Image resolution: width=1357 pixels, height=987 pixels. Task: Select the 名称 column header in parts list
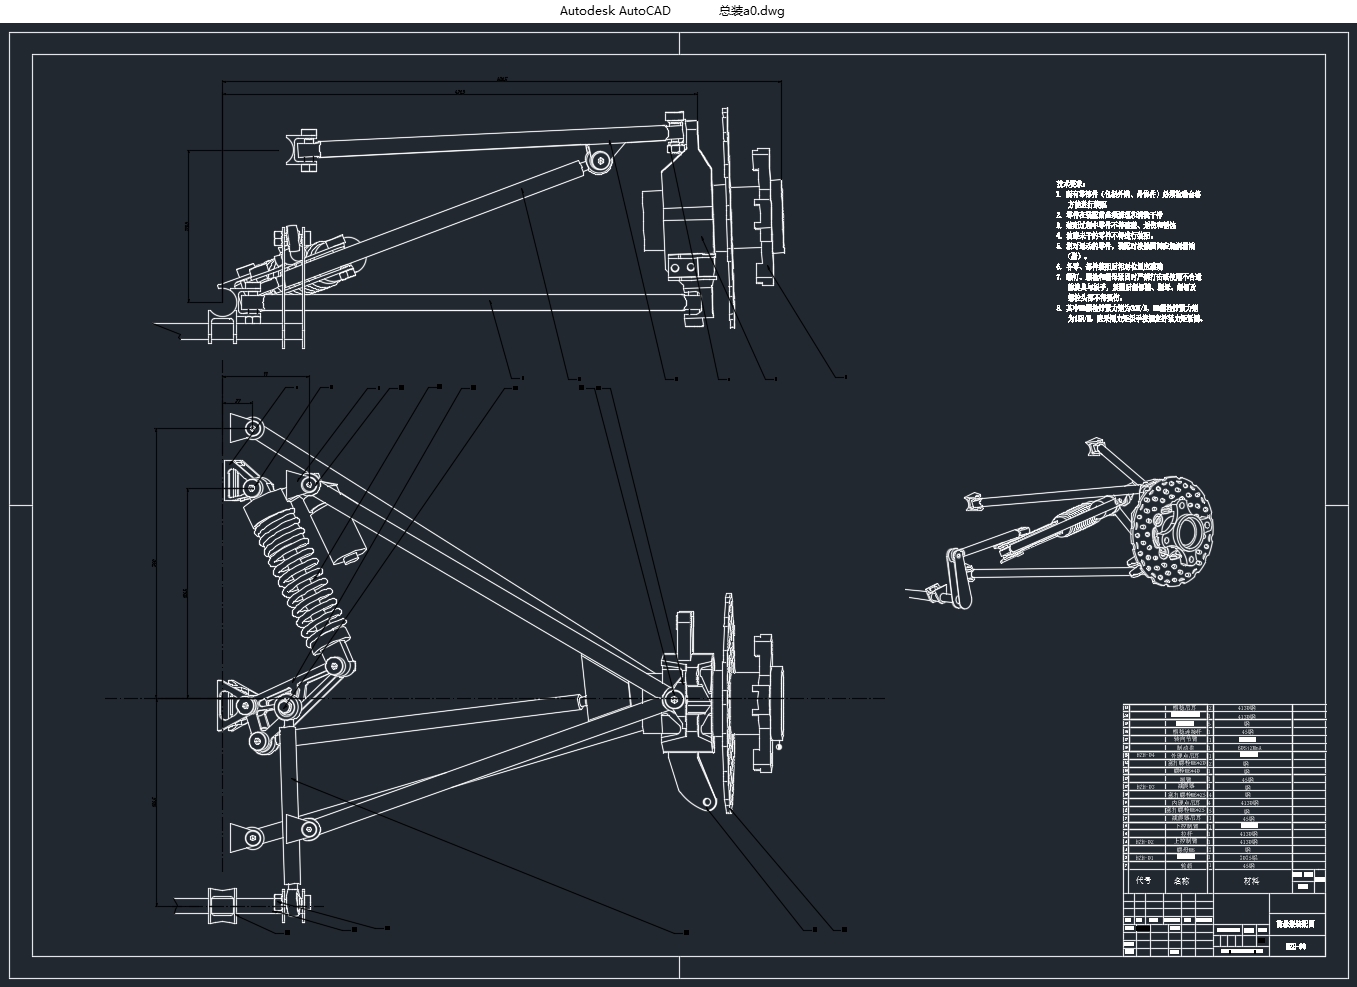click(x=1182, y=881)
